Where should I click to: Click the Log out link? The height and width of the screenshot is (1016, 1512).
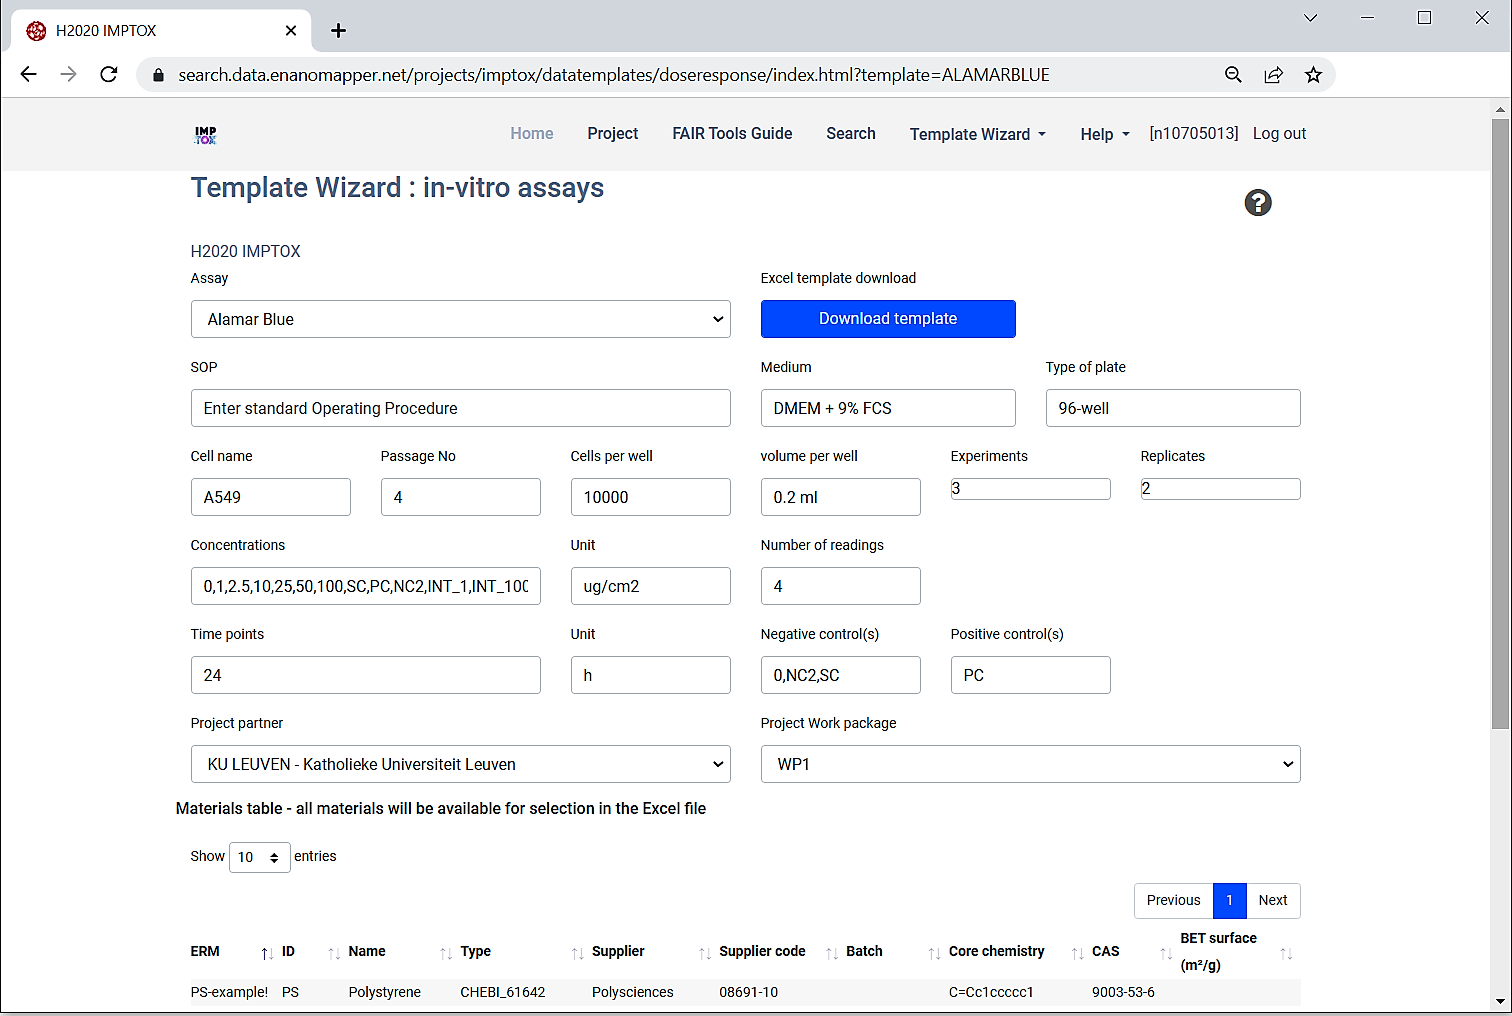[1279, 134]
